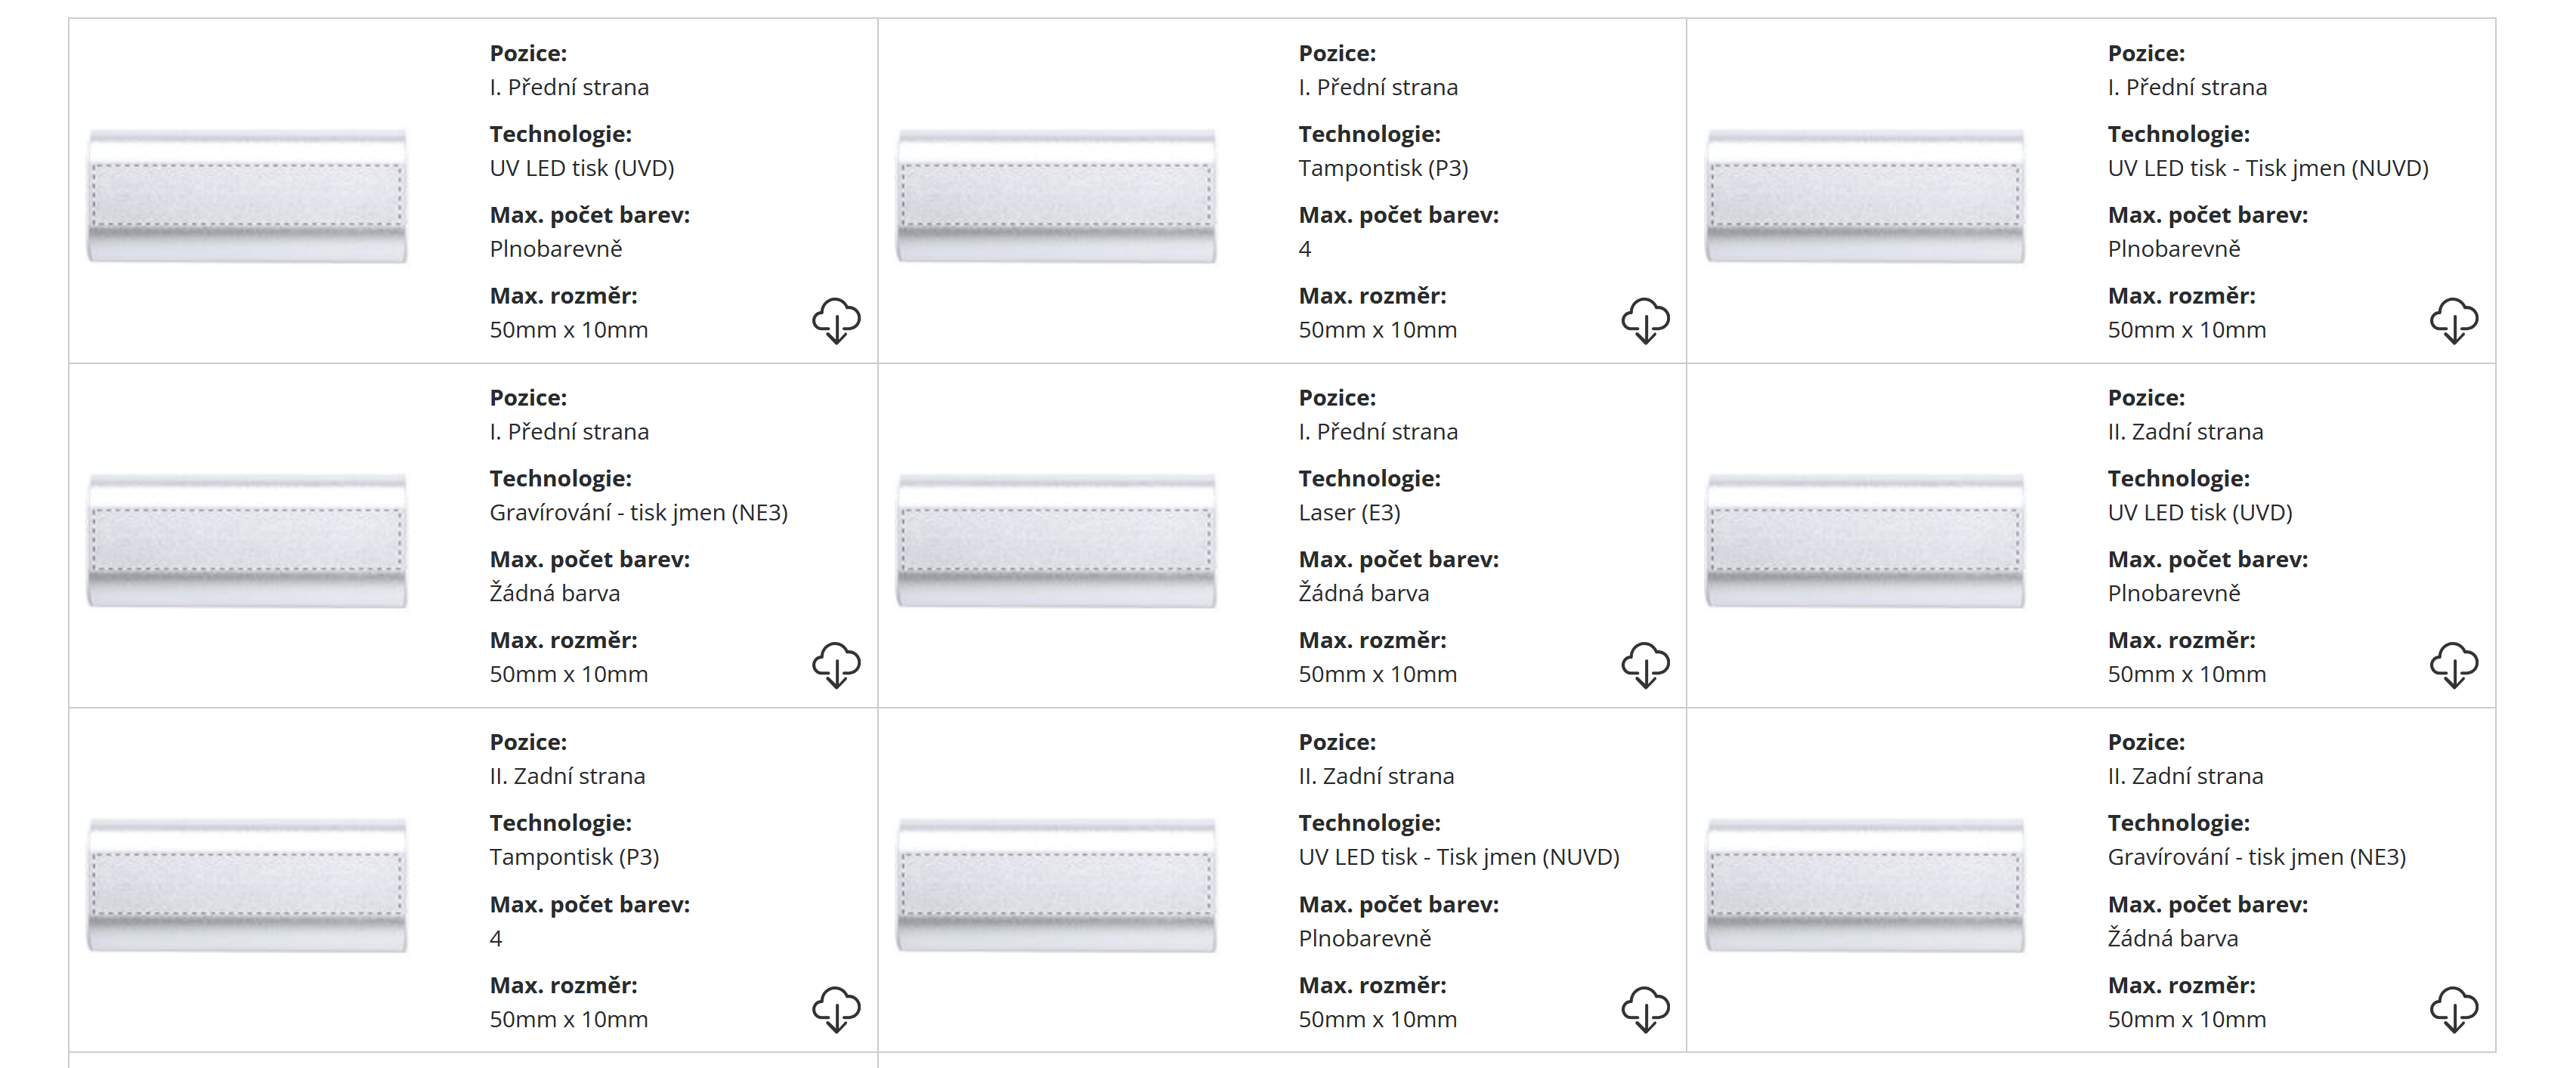The image size is (2576, 1068).
Task: Click the front-side "Laser (E3)" technology text
Action: click(x=1349, y=513)
